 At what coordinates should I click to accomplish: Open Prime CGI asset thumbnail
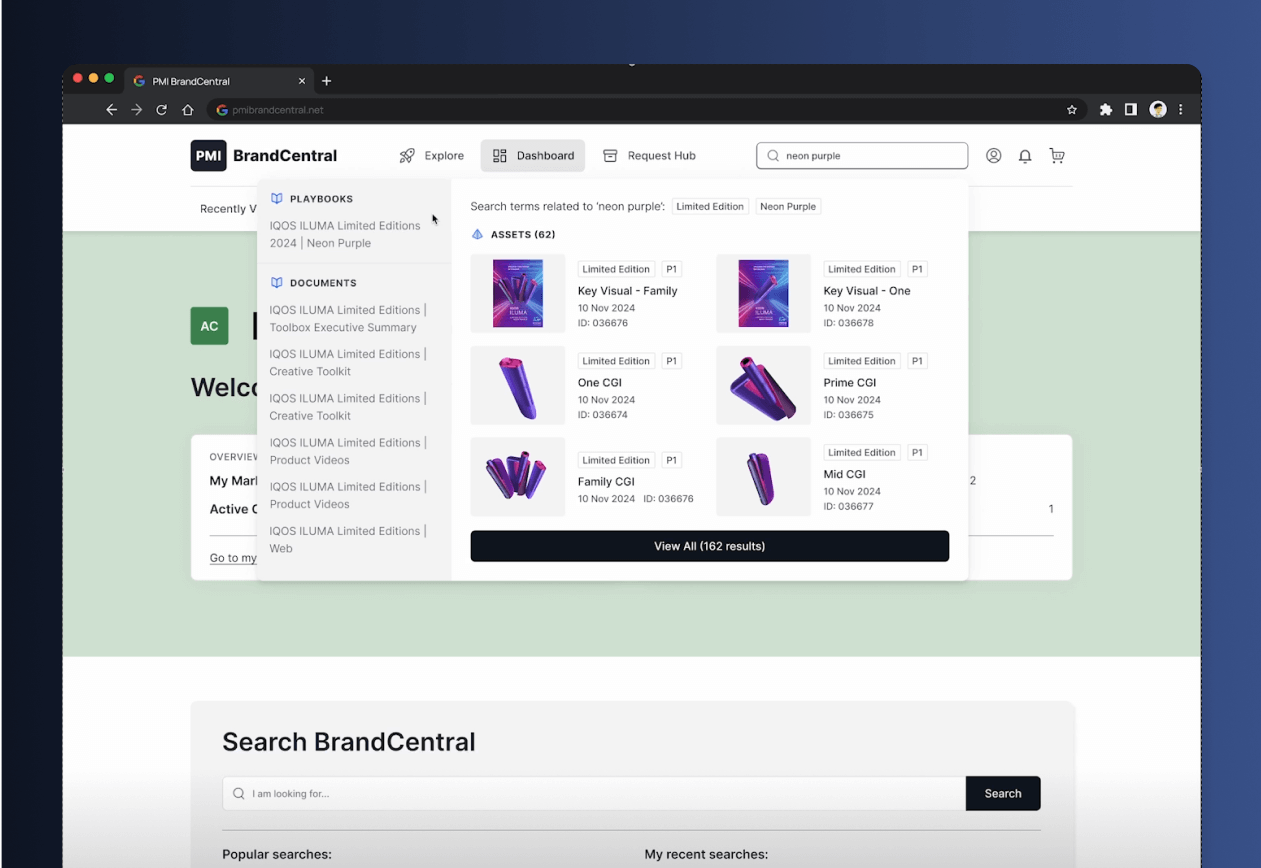tap(763, 386)
